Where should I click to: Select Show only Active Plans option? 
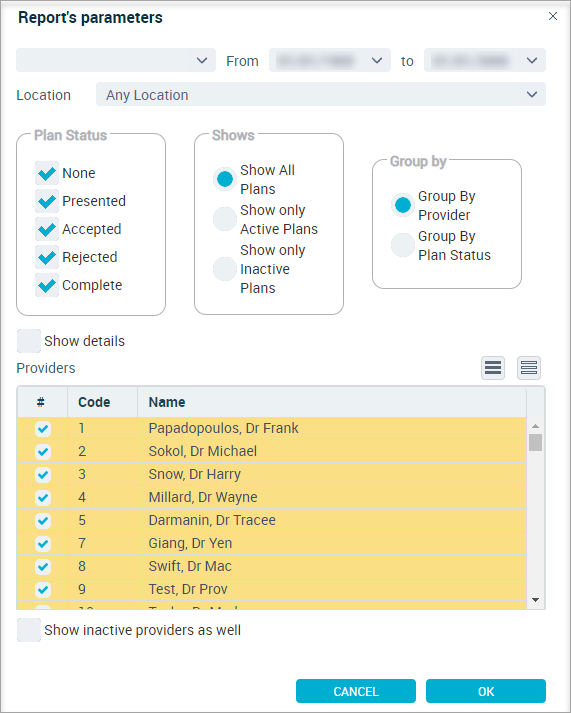pos(225,219)
